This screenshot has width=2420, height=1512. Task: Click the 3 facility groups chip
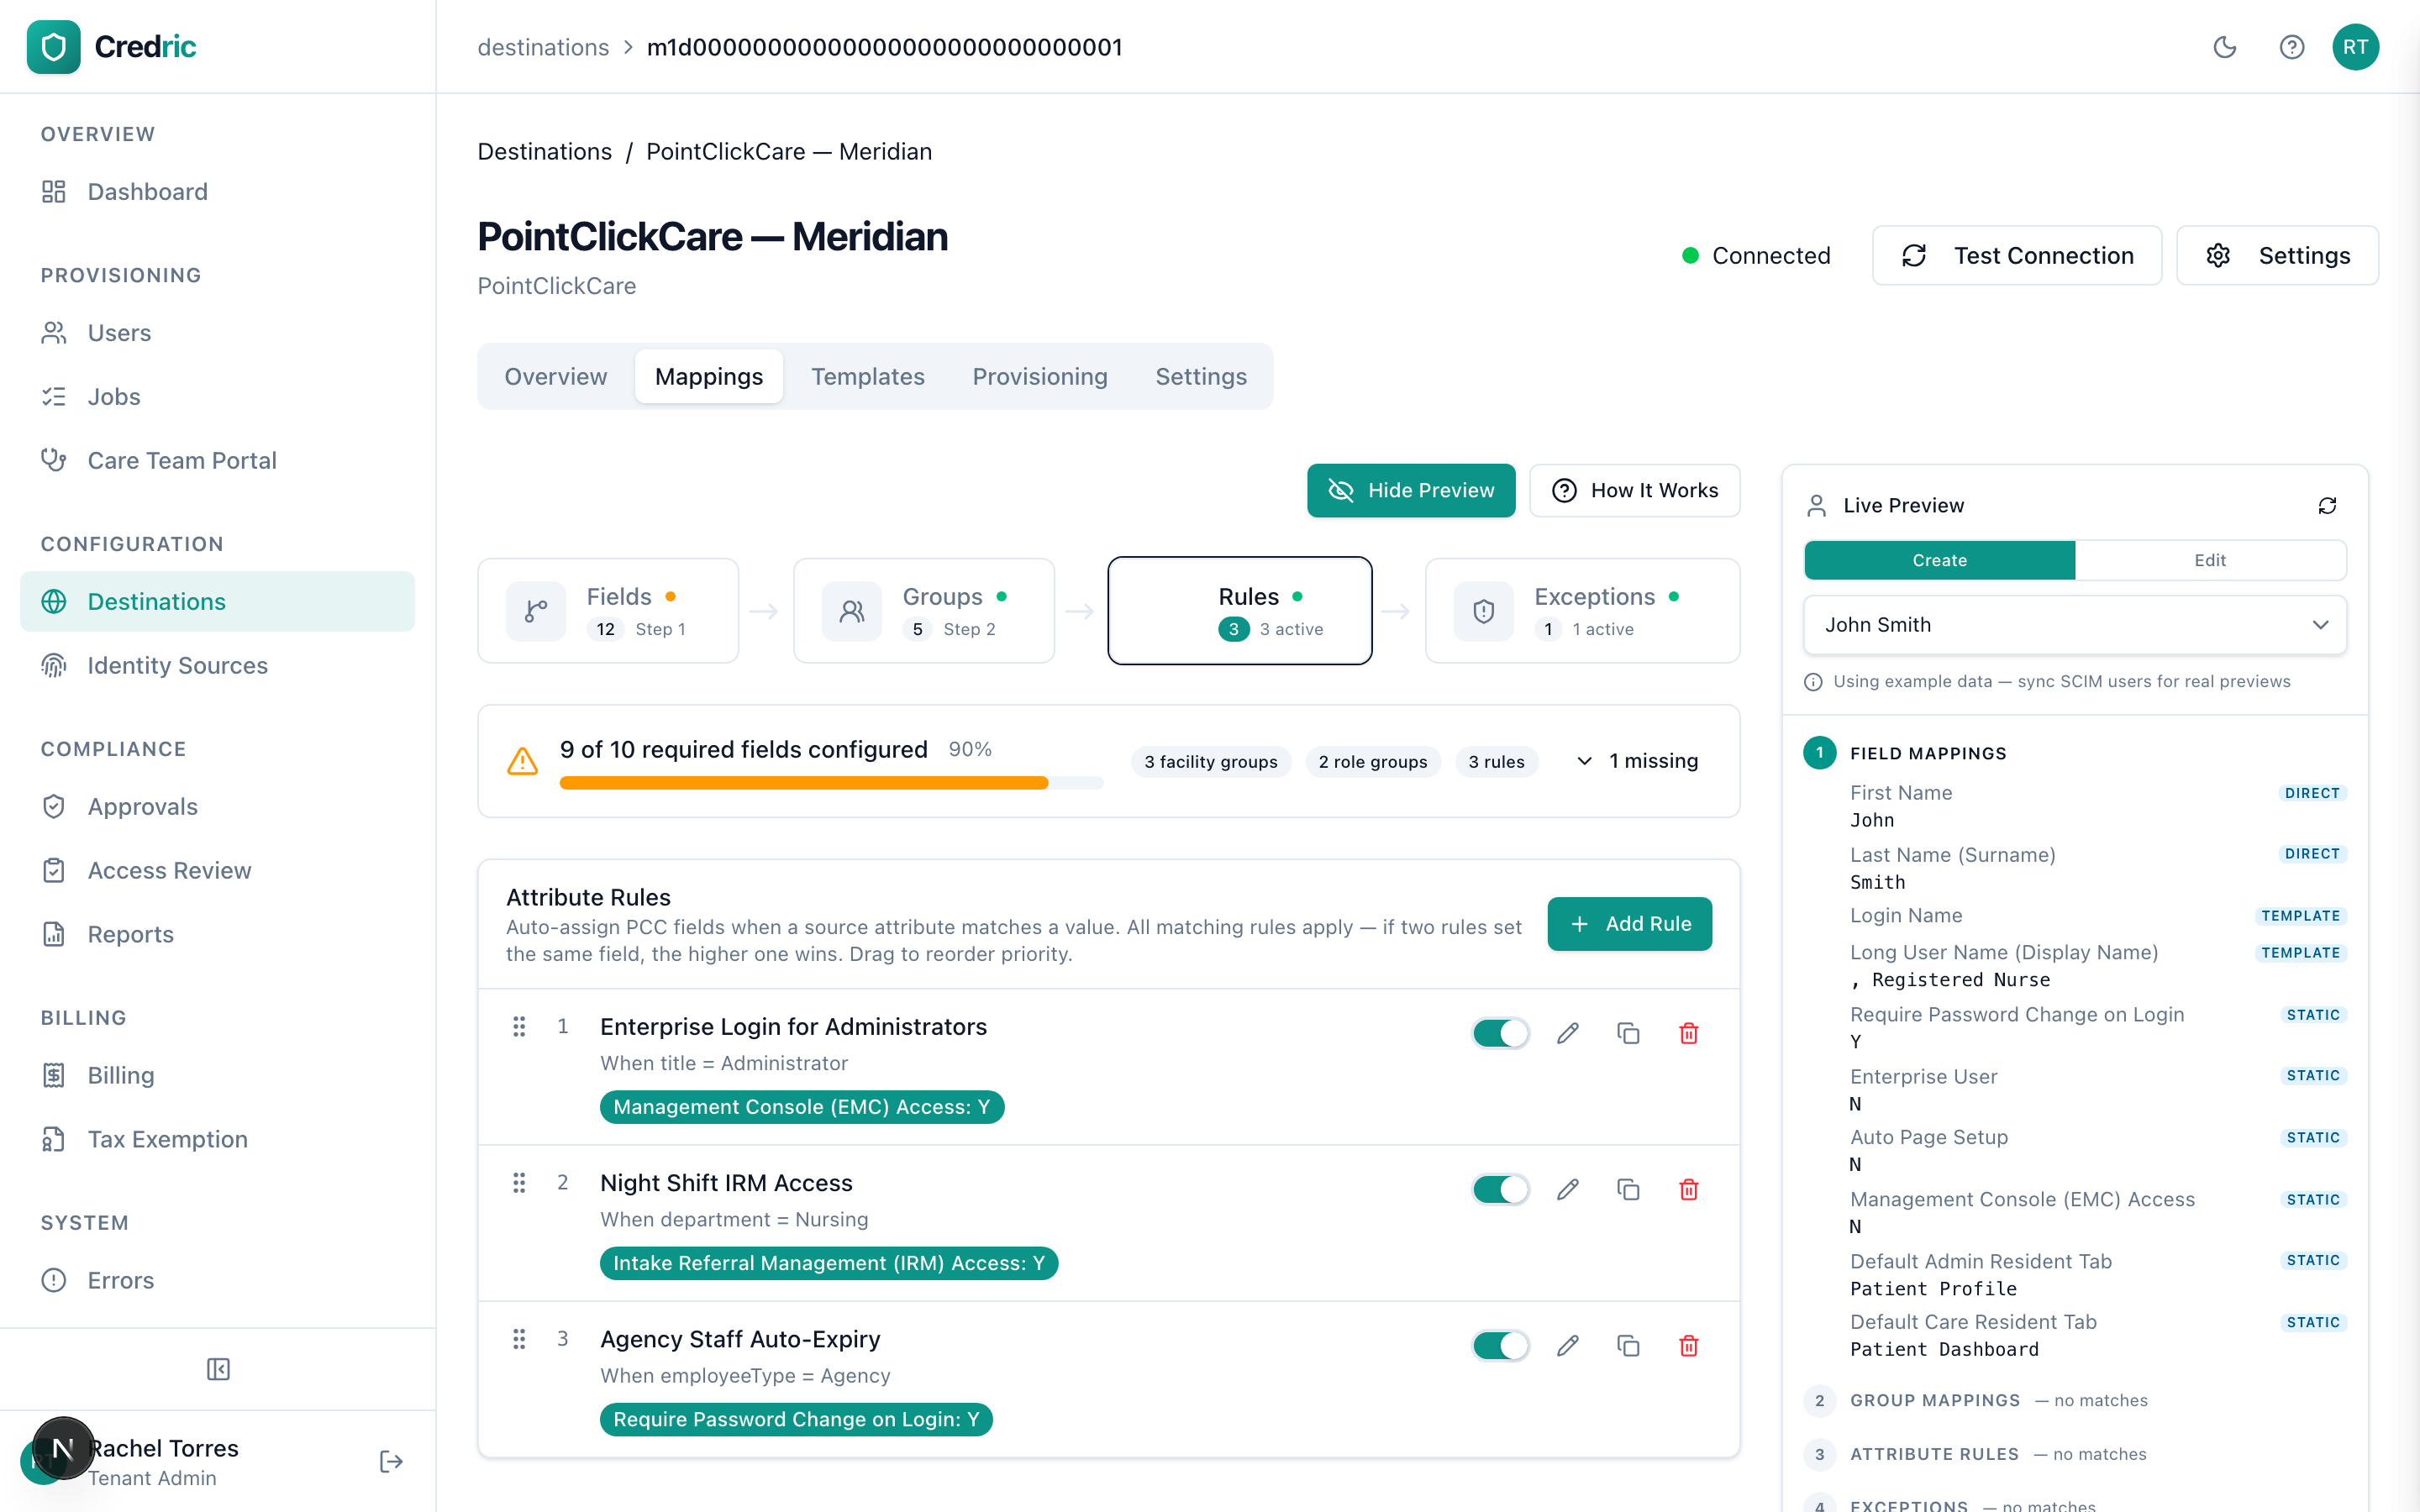[x=1210, y=762]
